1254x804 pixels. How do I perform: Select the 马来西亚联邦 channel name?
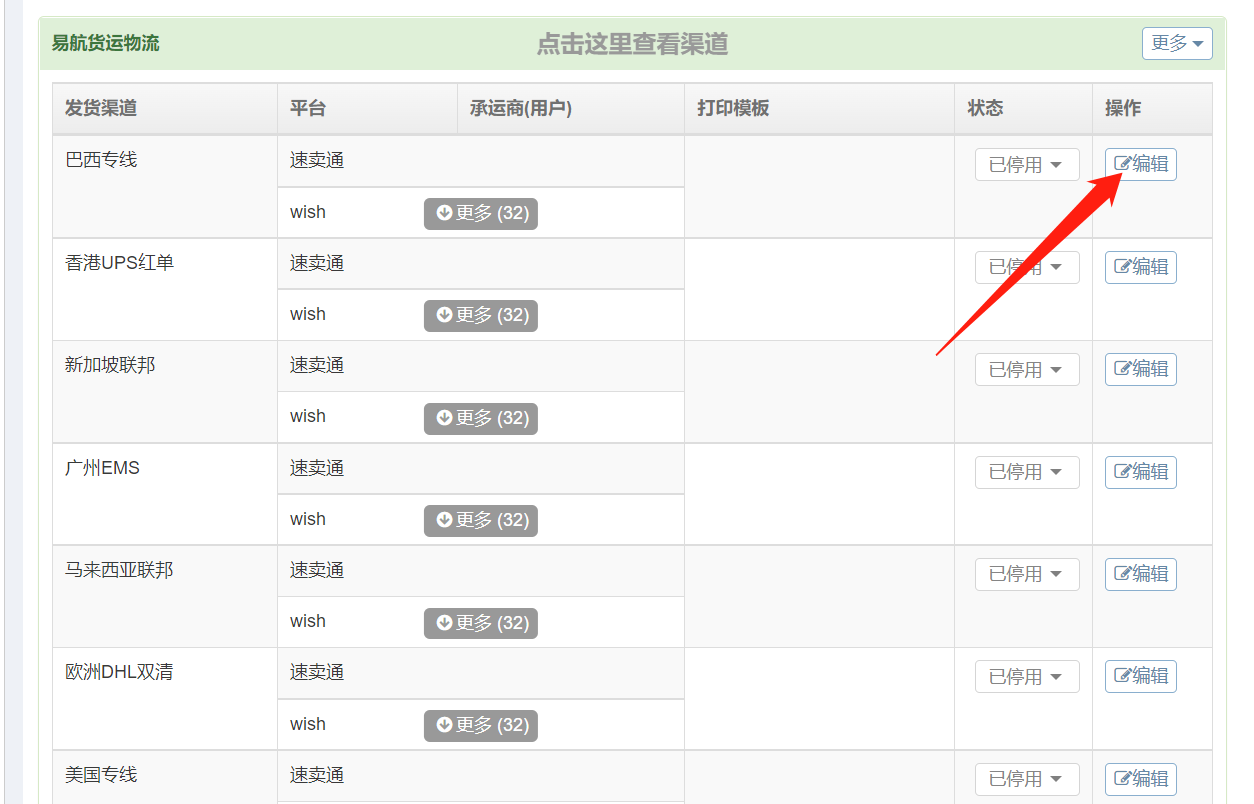(x=119, y=569)
